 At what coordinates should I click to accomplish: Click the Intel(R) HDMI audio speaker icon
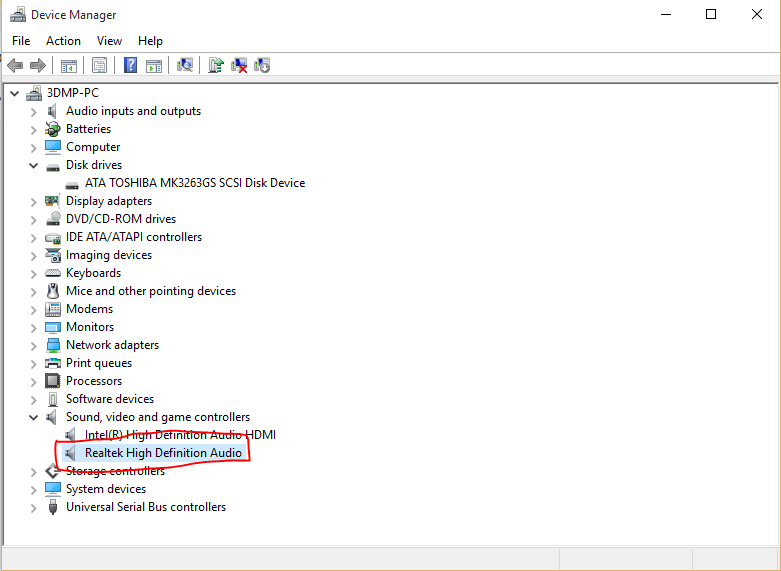click(71, 435)
